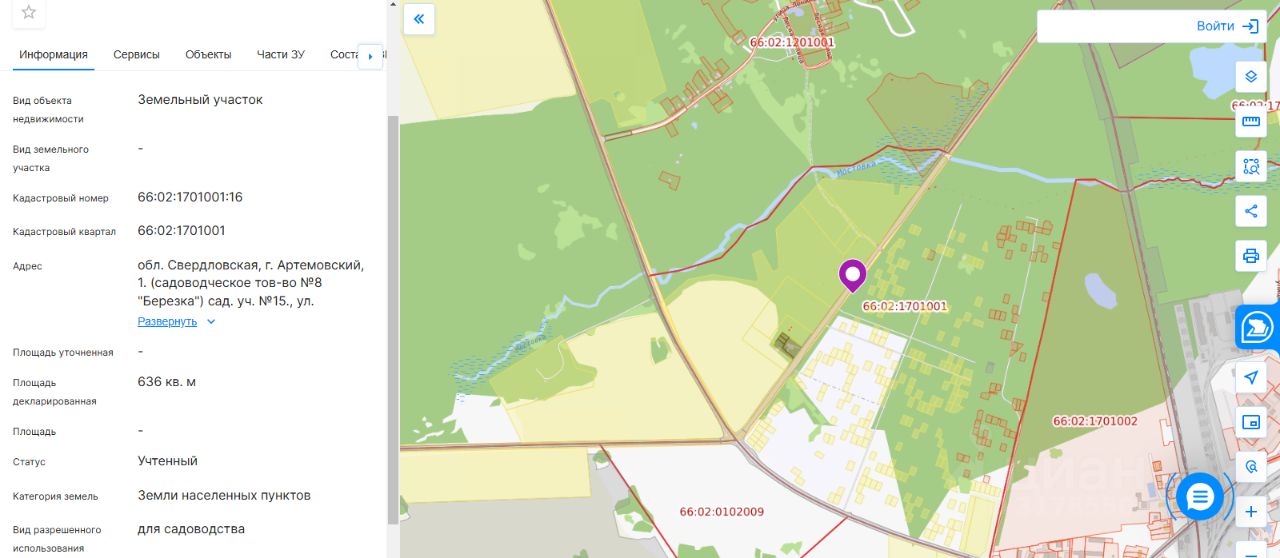Open the blue thematic map button
Screen dimensions: 1280x558
click(1257, 327)
